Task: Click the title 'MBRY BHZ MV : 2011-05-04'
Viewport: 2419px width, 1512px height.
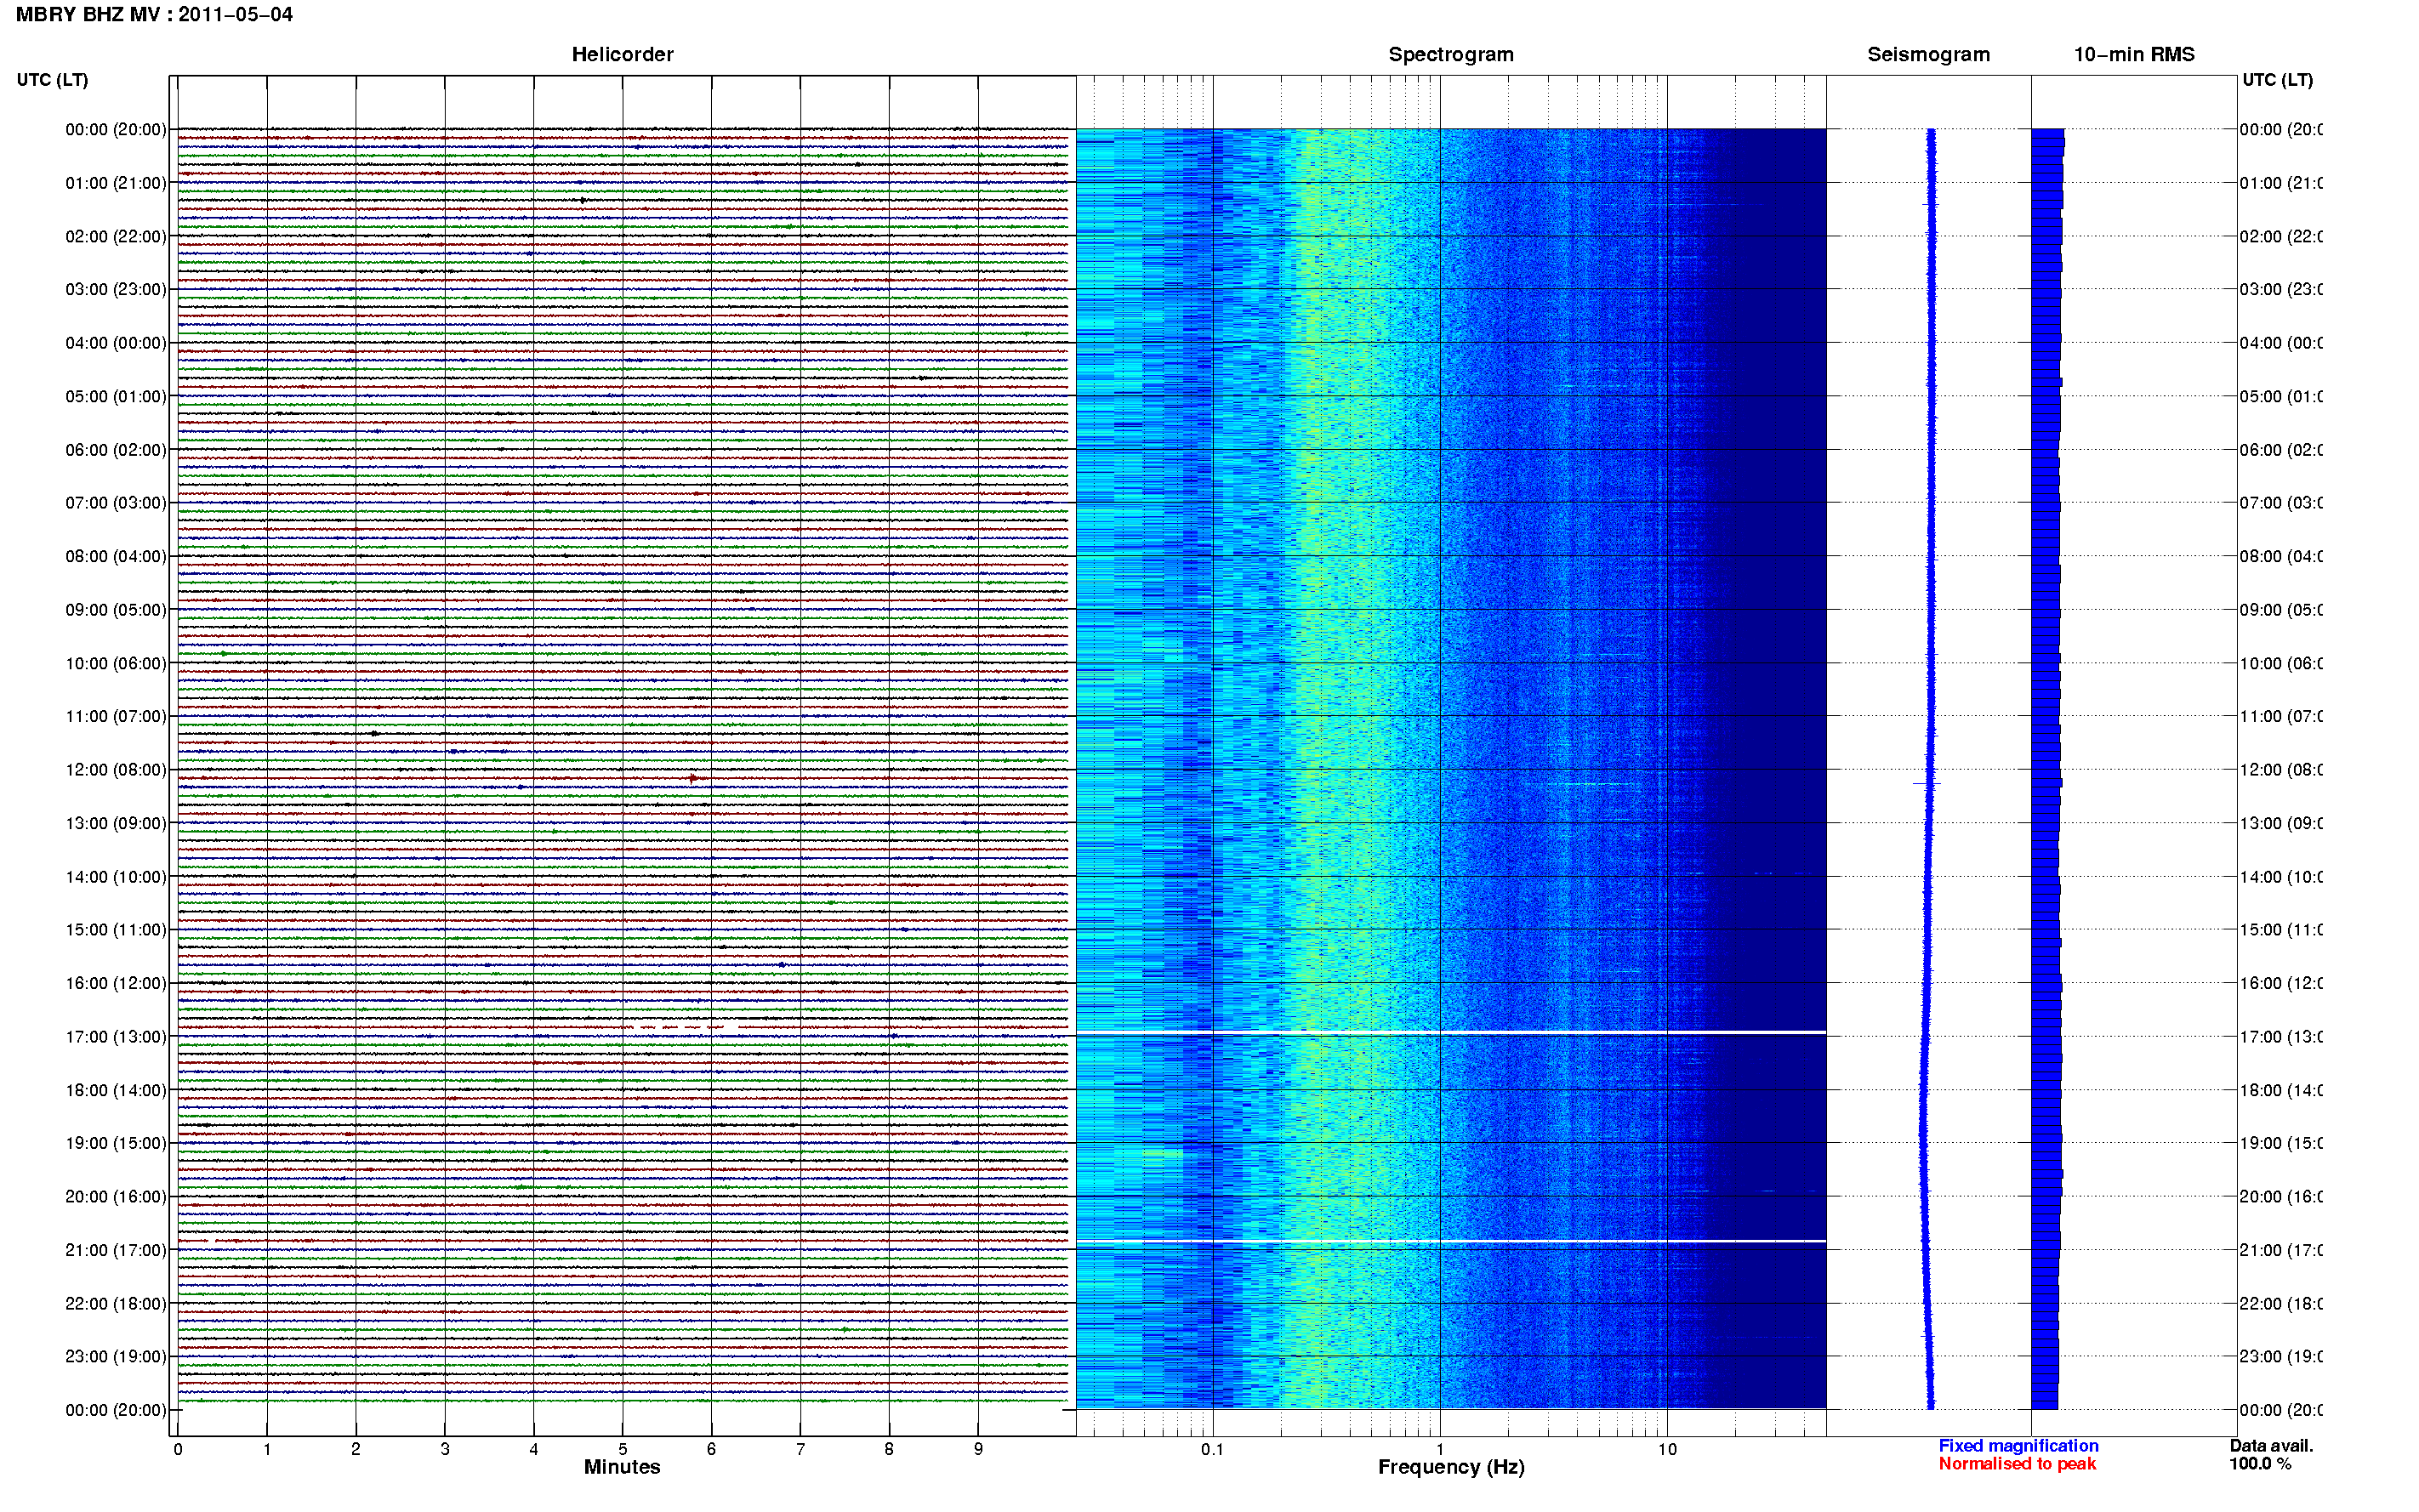Action: [x=154, y=15]
